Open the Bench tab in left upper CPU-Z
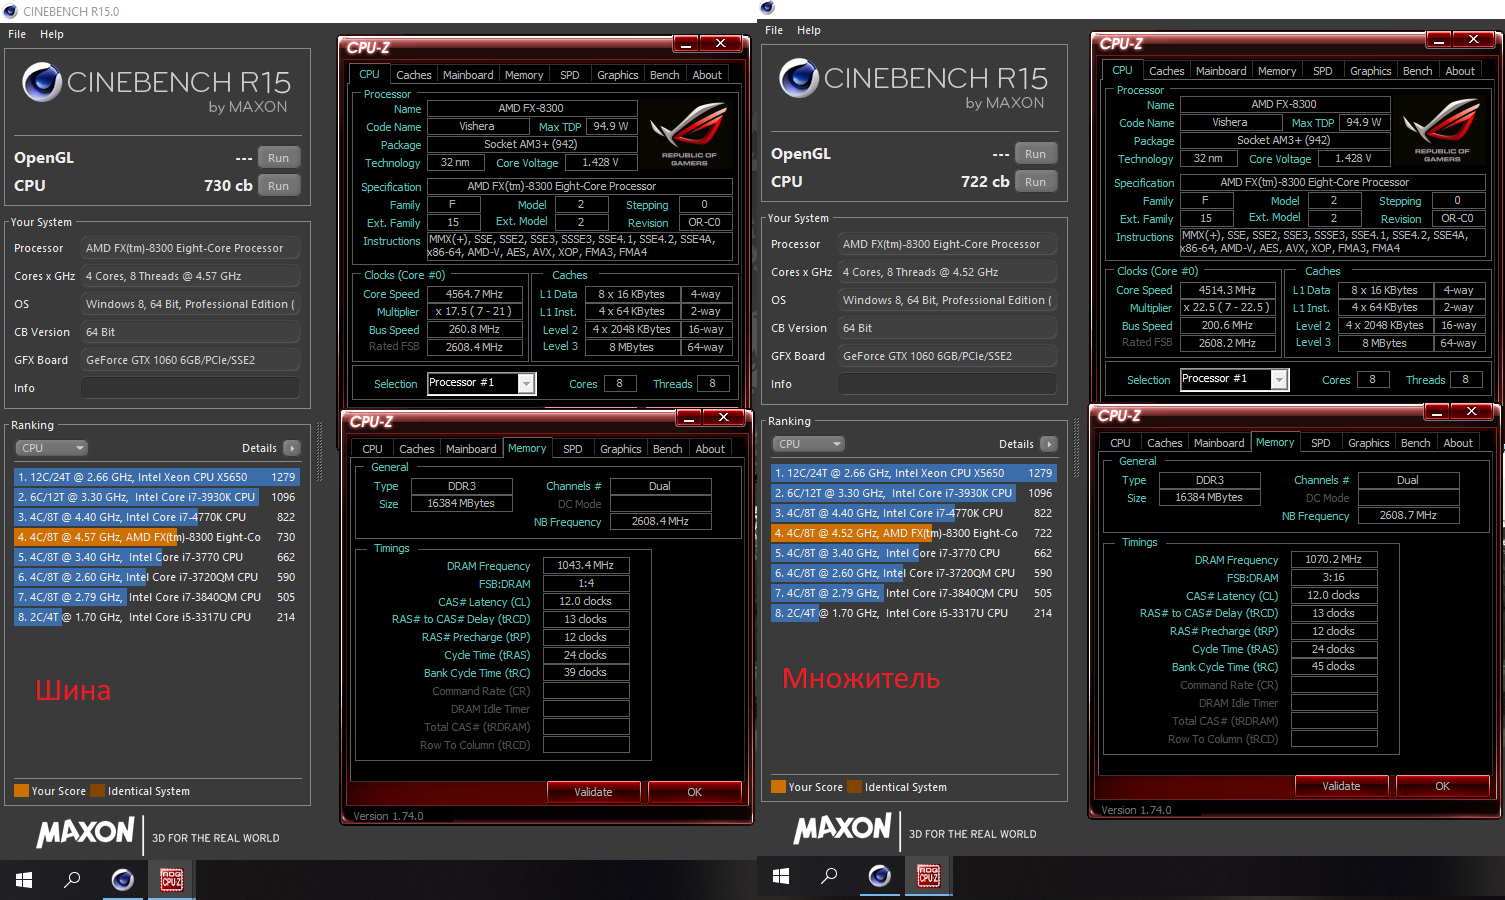This screenshot has width=1505, height=900. tap(665, 75)
